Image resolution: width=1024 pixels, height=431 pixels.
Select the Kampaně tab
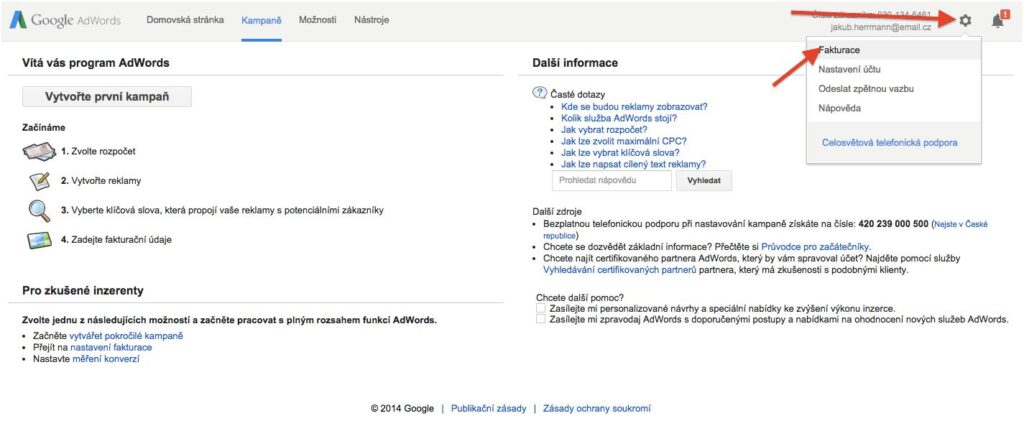point(261,20)
